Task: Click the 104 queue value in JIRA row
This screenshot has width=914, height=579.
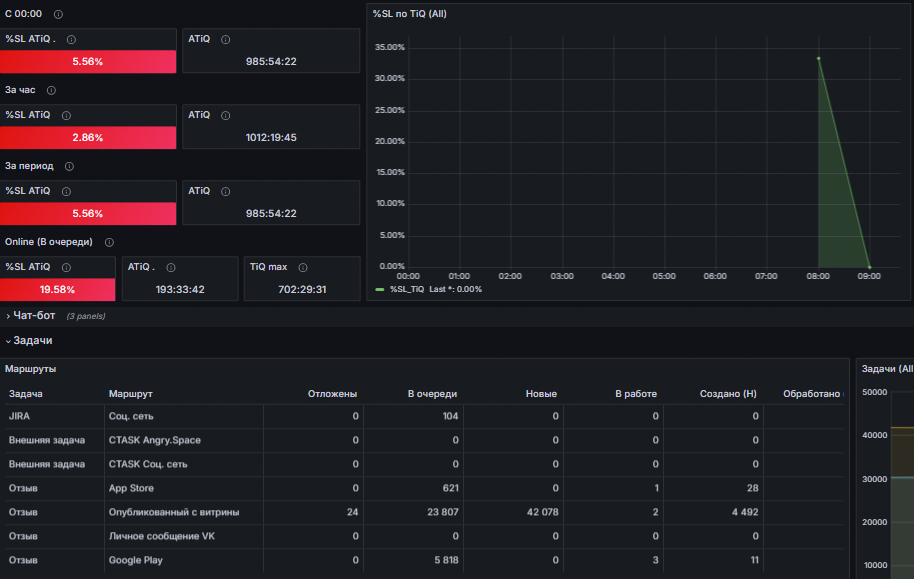Action: pyautogui.click(x=450, y=416)
